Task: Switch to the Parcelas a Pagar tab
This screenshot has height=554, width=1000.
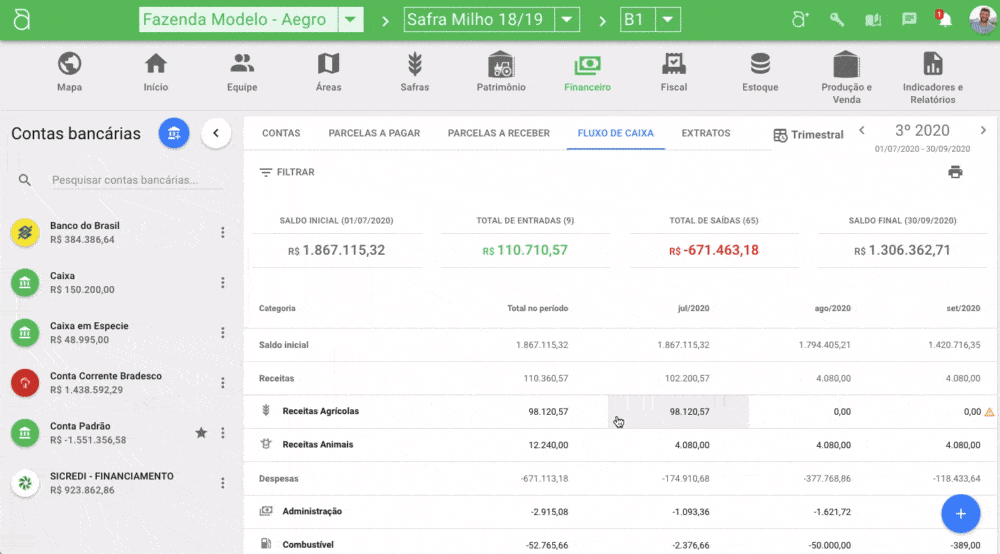Action: [x=374, y=133]
